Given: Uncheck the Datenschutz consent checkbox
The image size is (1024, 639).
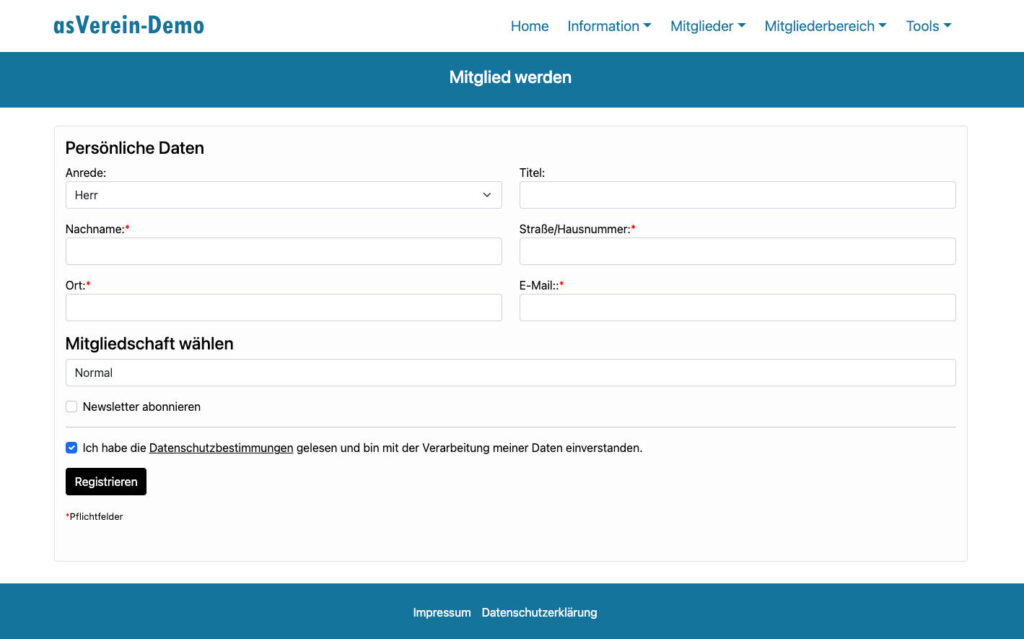Looking at the screenshot, I should click(71, 448).
